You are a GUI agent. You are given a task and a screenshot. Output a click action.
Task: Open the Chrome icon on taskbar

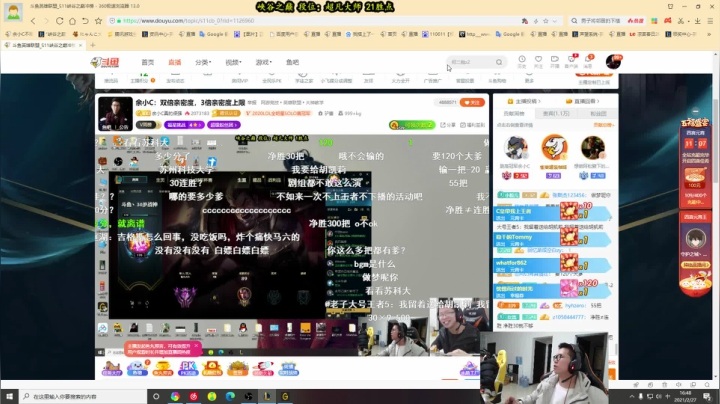click(175, 396)
